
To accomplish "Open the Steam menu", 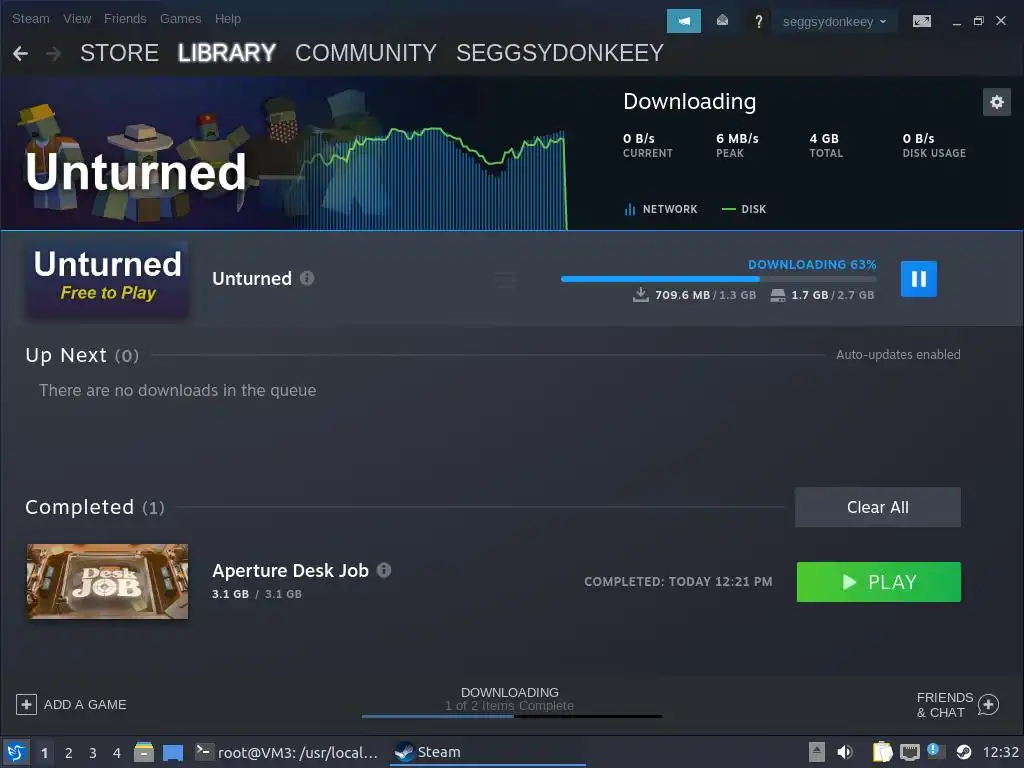I will [x=31, y=19].
